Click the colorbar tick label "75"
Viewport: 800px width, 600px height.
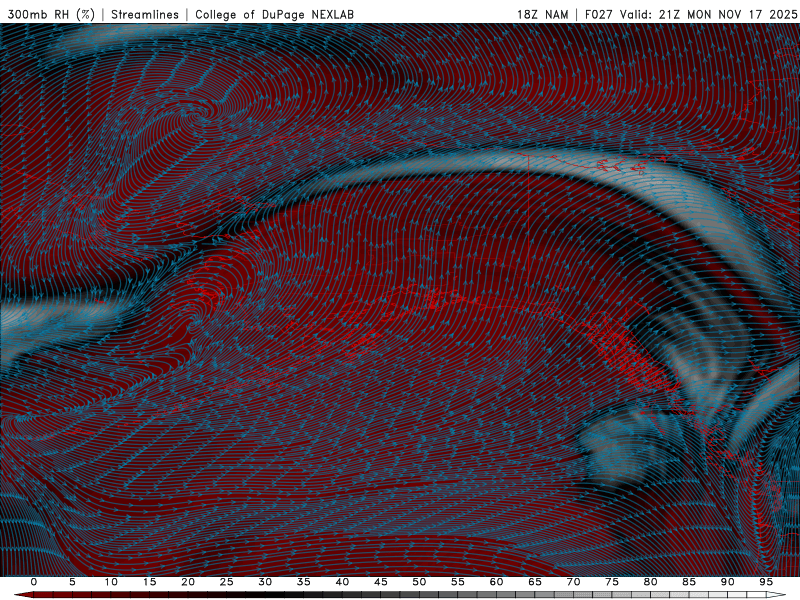[611, 582]
